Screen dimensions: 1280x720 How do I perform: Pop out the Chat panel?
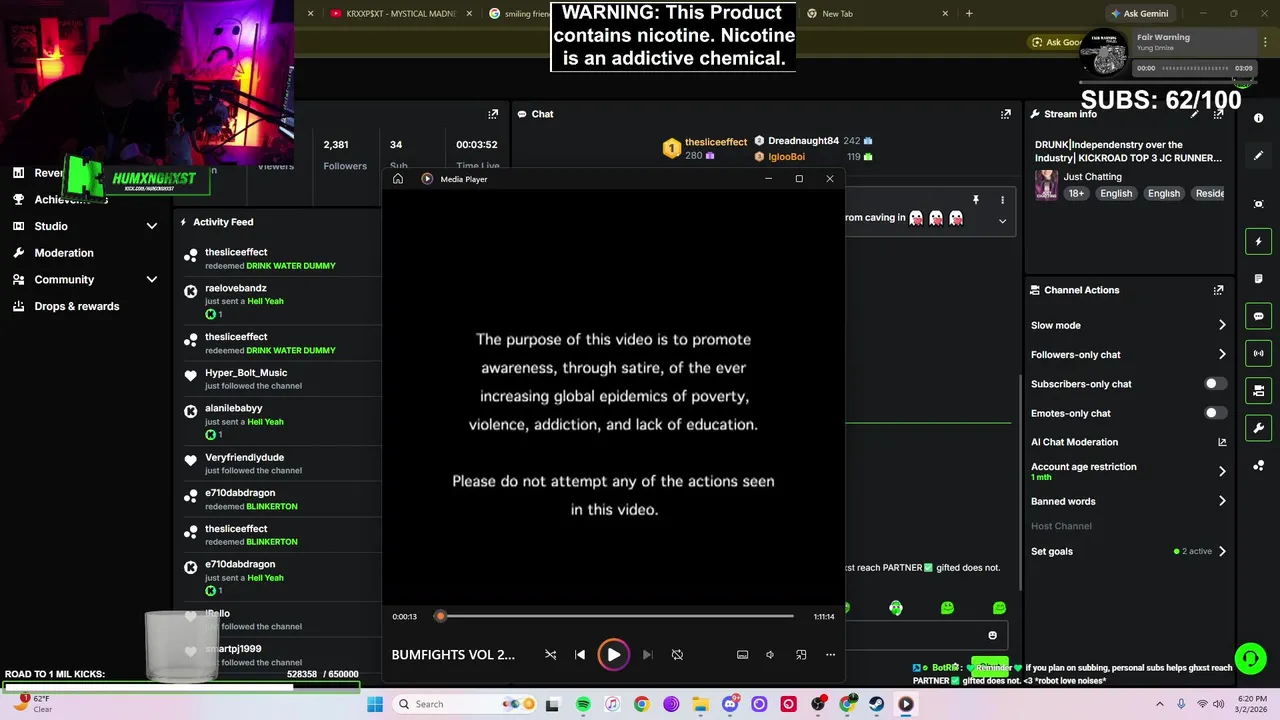(x=1005, y=114)
